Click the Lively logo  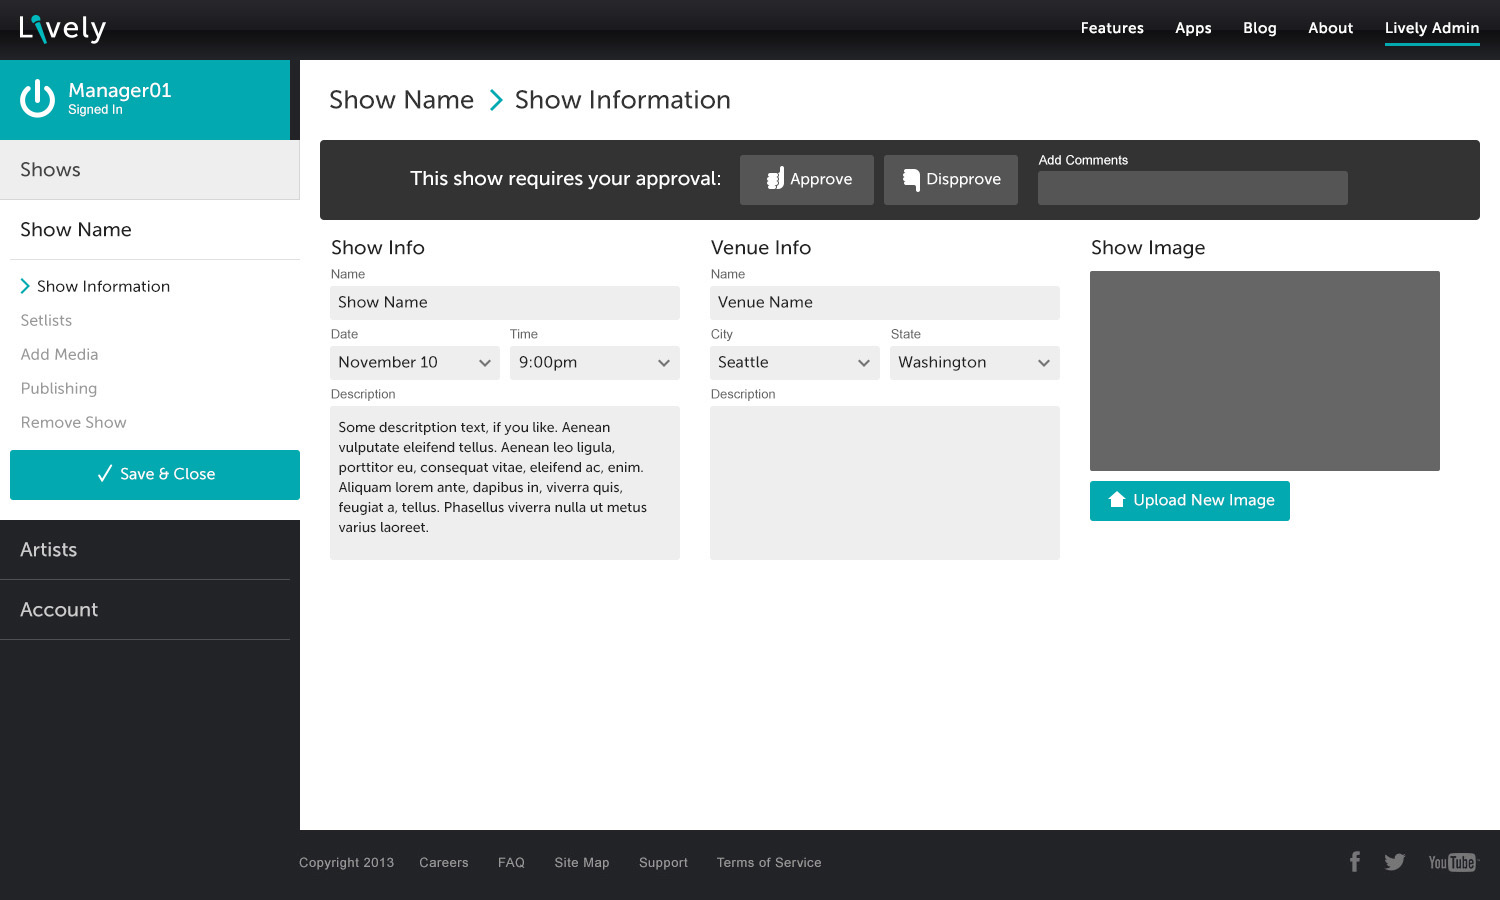click(62, 29)
